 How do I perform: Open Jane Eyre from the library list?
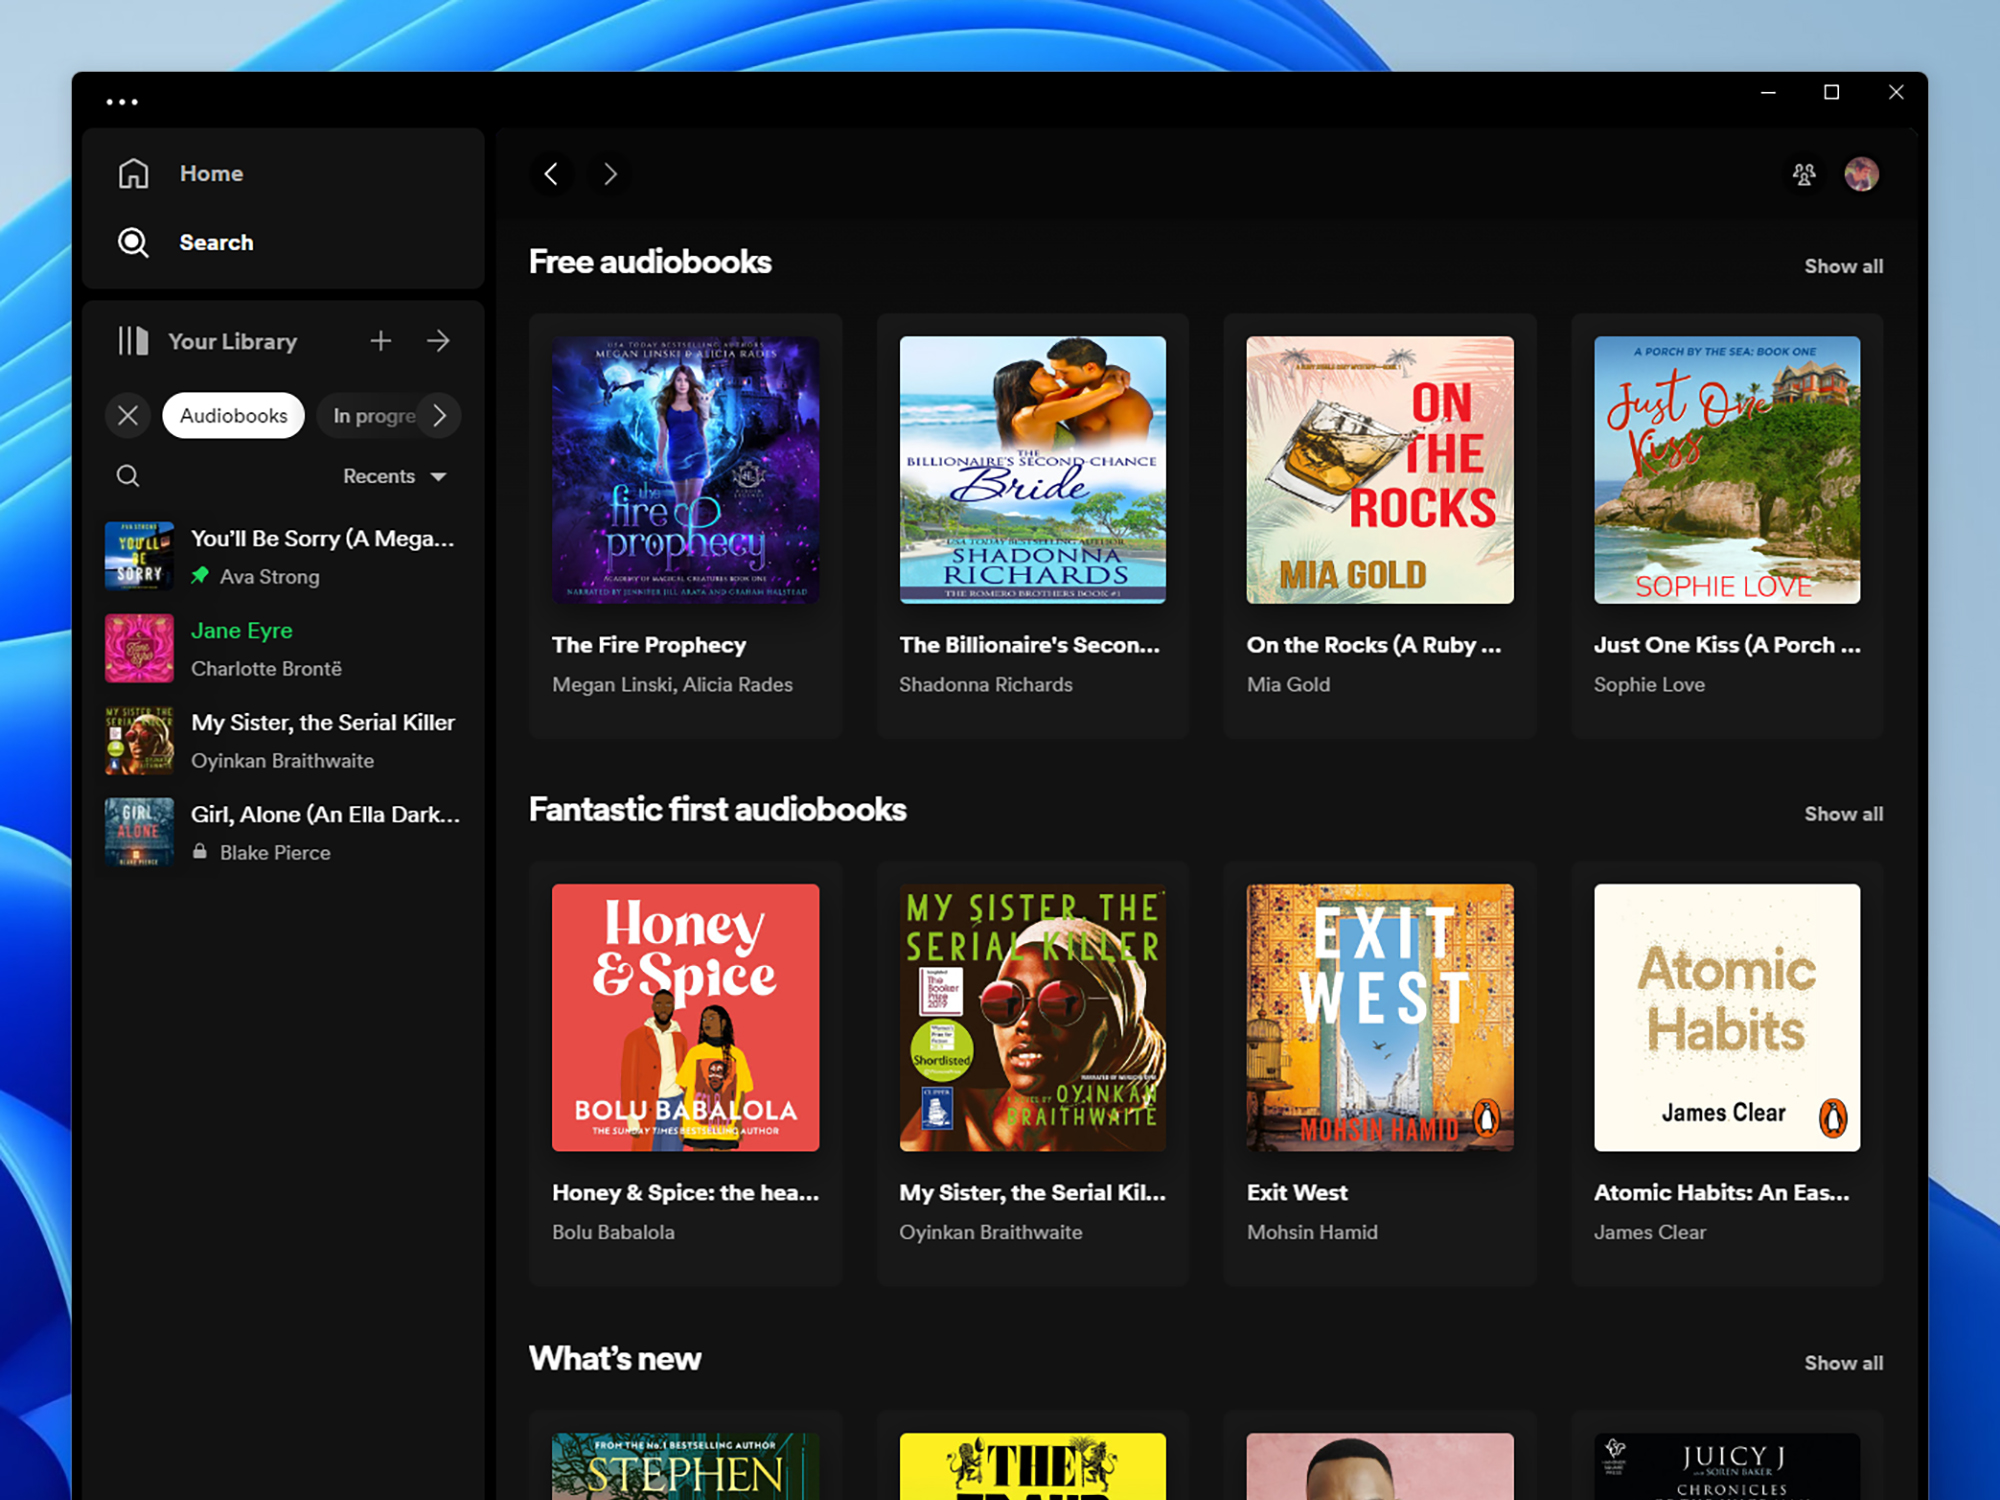(241, 630)
